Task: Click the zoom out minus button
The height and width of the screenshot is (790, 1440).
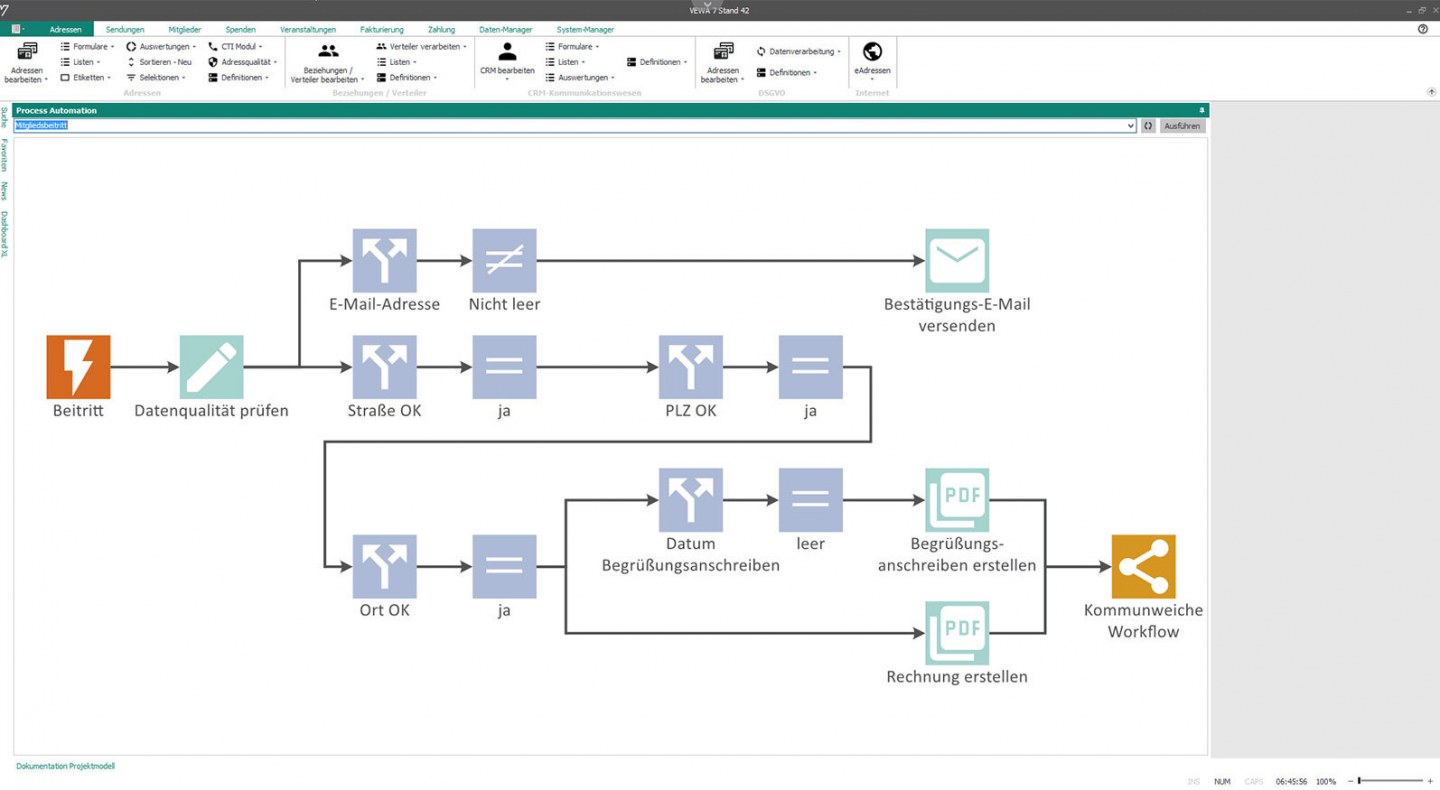Action: click(1350, 781)
